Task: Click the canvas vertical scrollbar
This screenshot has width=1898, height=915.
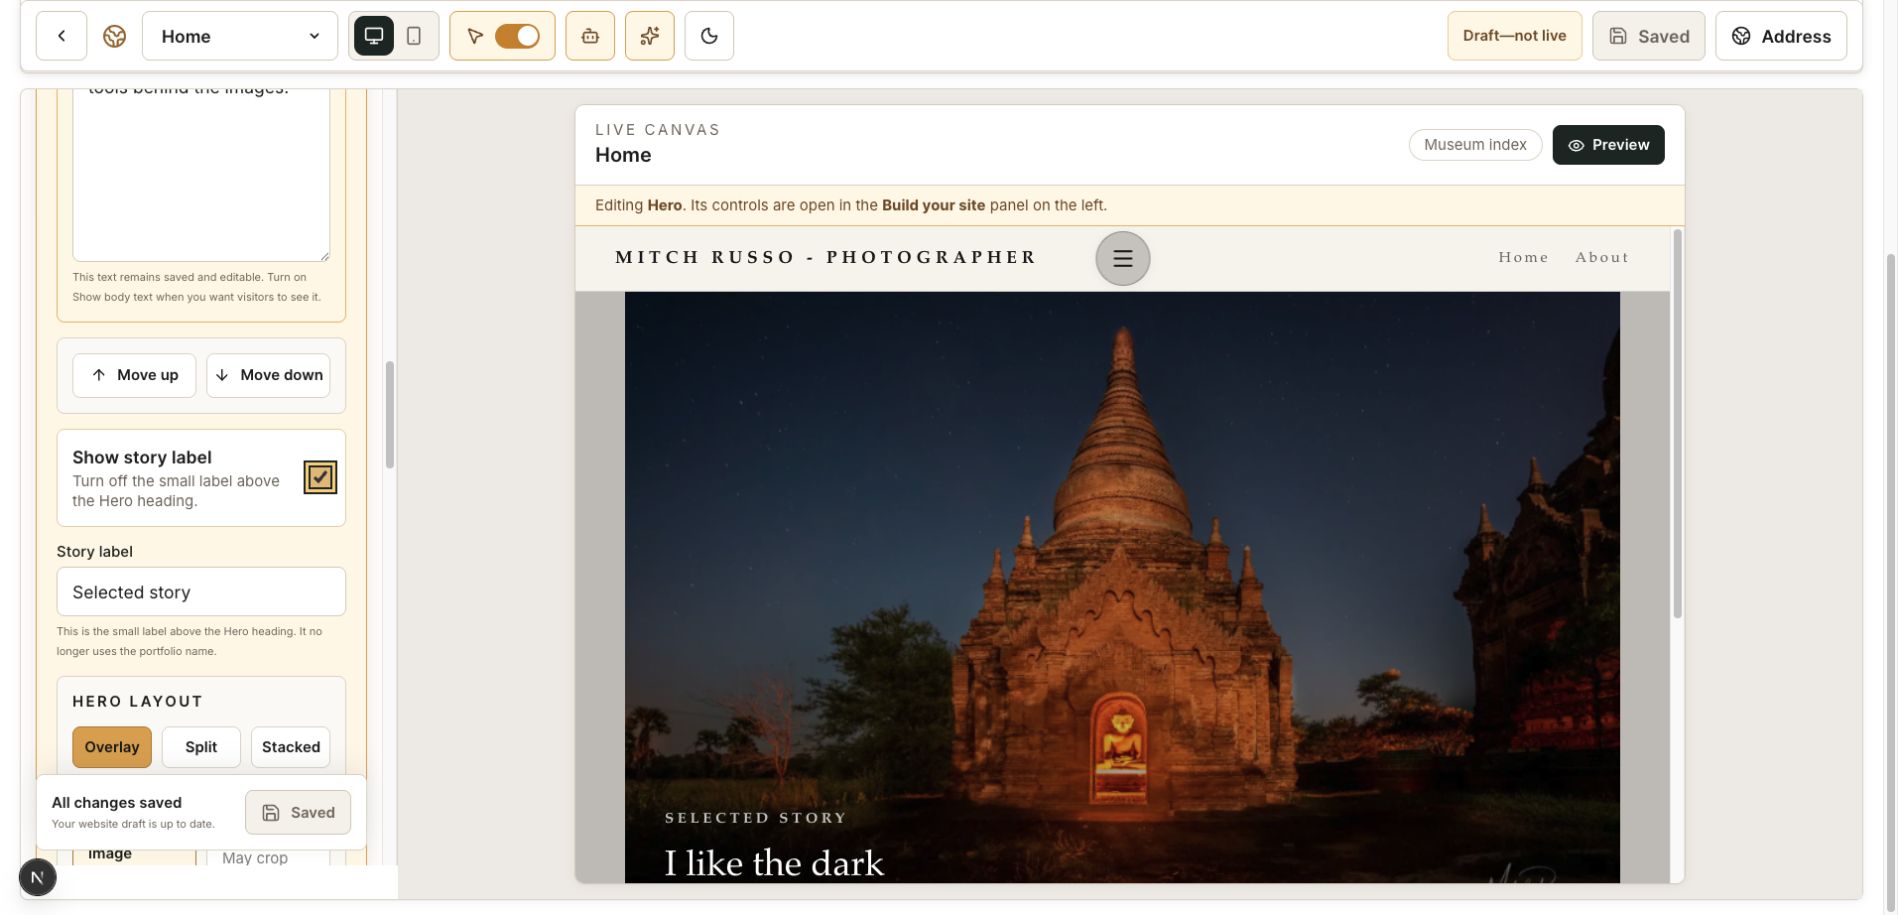Action: point(1677,424)
